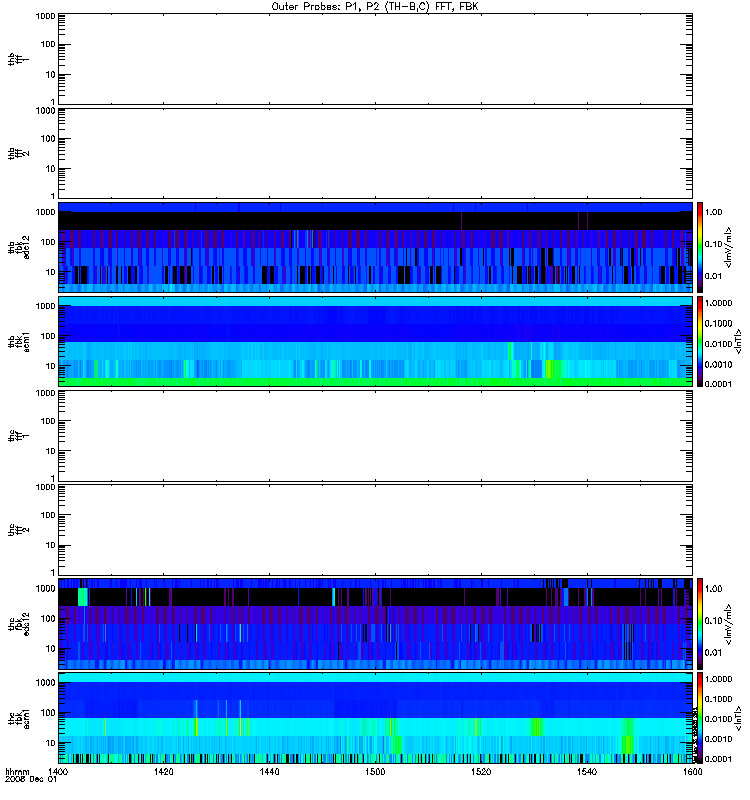This screenshot has height=800, width=750.
Task: Click the 1540 time axis label
Action: click(587, 771)
